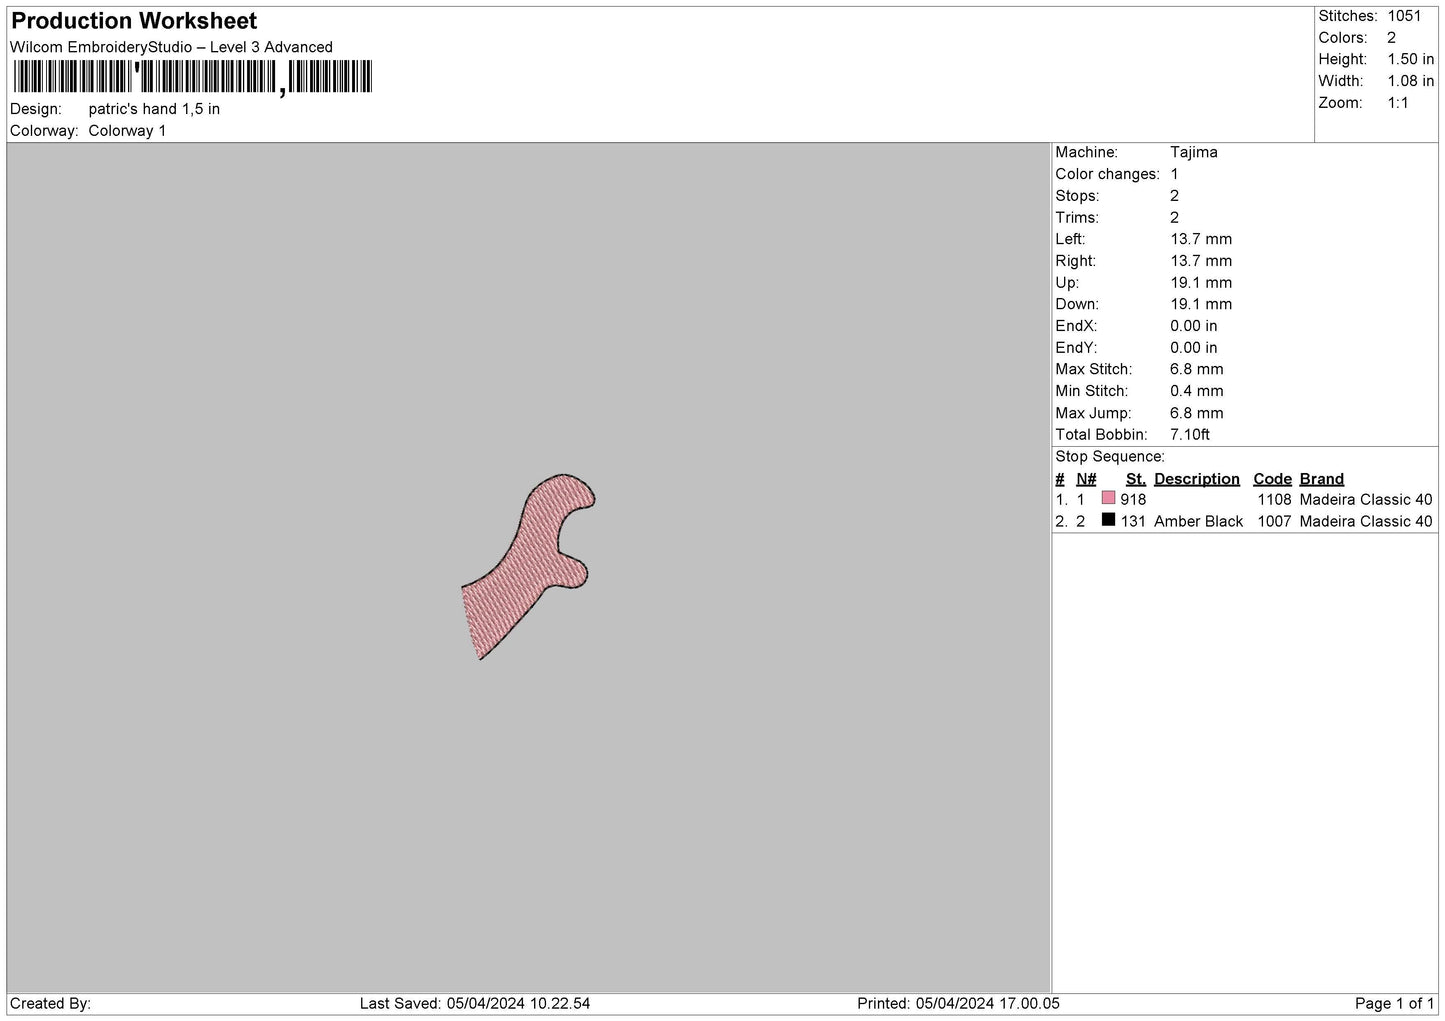Click the code 1108 in row 1
This screenshot has width=1445, height=1021.
pyautogui.click(x=1275, y=500)
